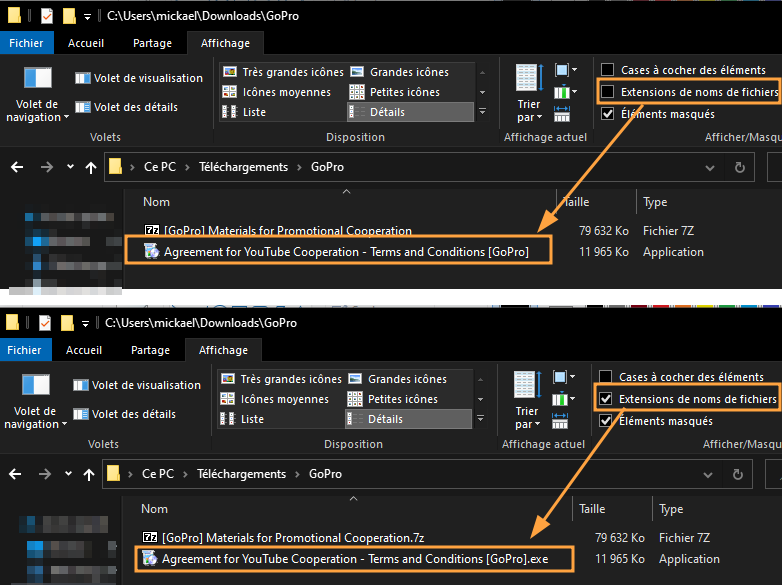Open group-by dropdown icon in bottom window

coord(564,378)
